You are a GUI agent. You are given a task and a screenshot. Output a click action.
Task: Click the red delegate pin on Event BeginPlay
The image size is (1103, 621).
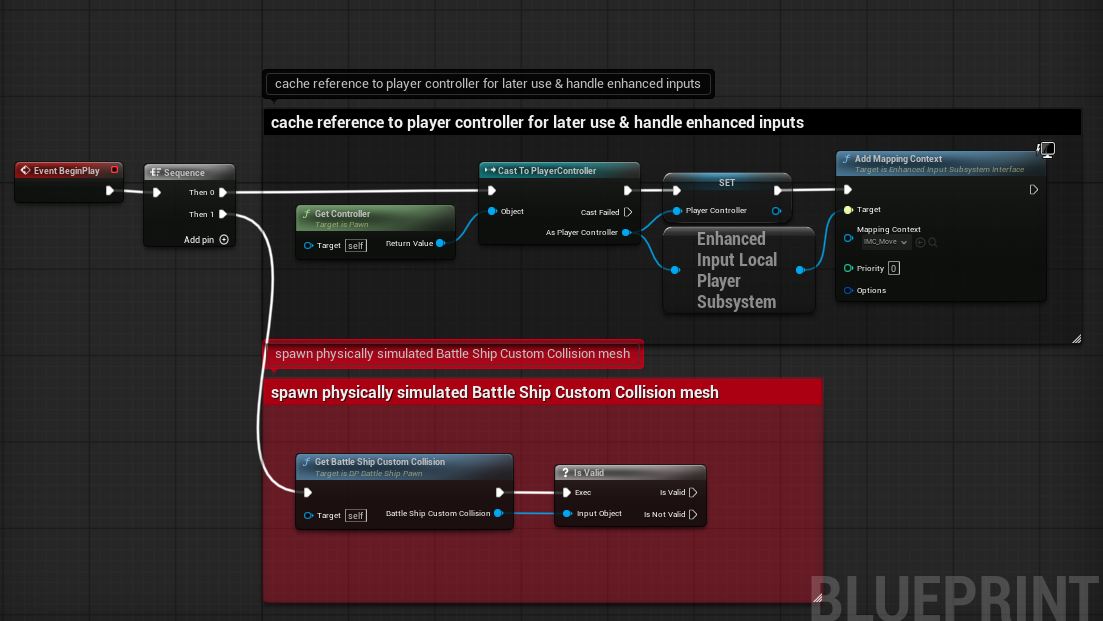point(114,170)
